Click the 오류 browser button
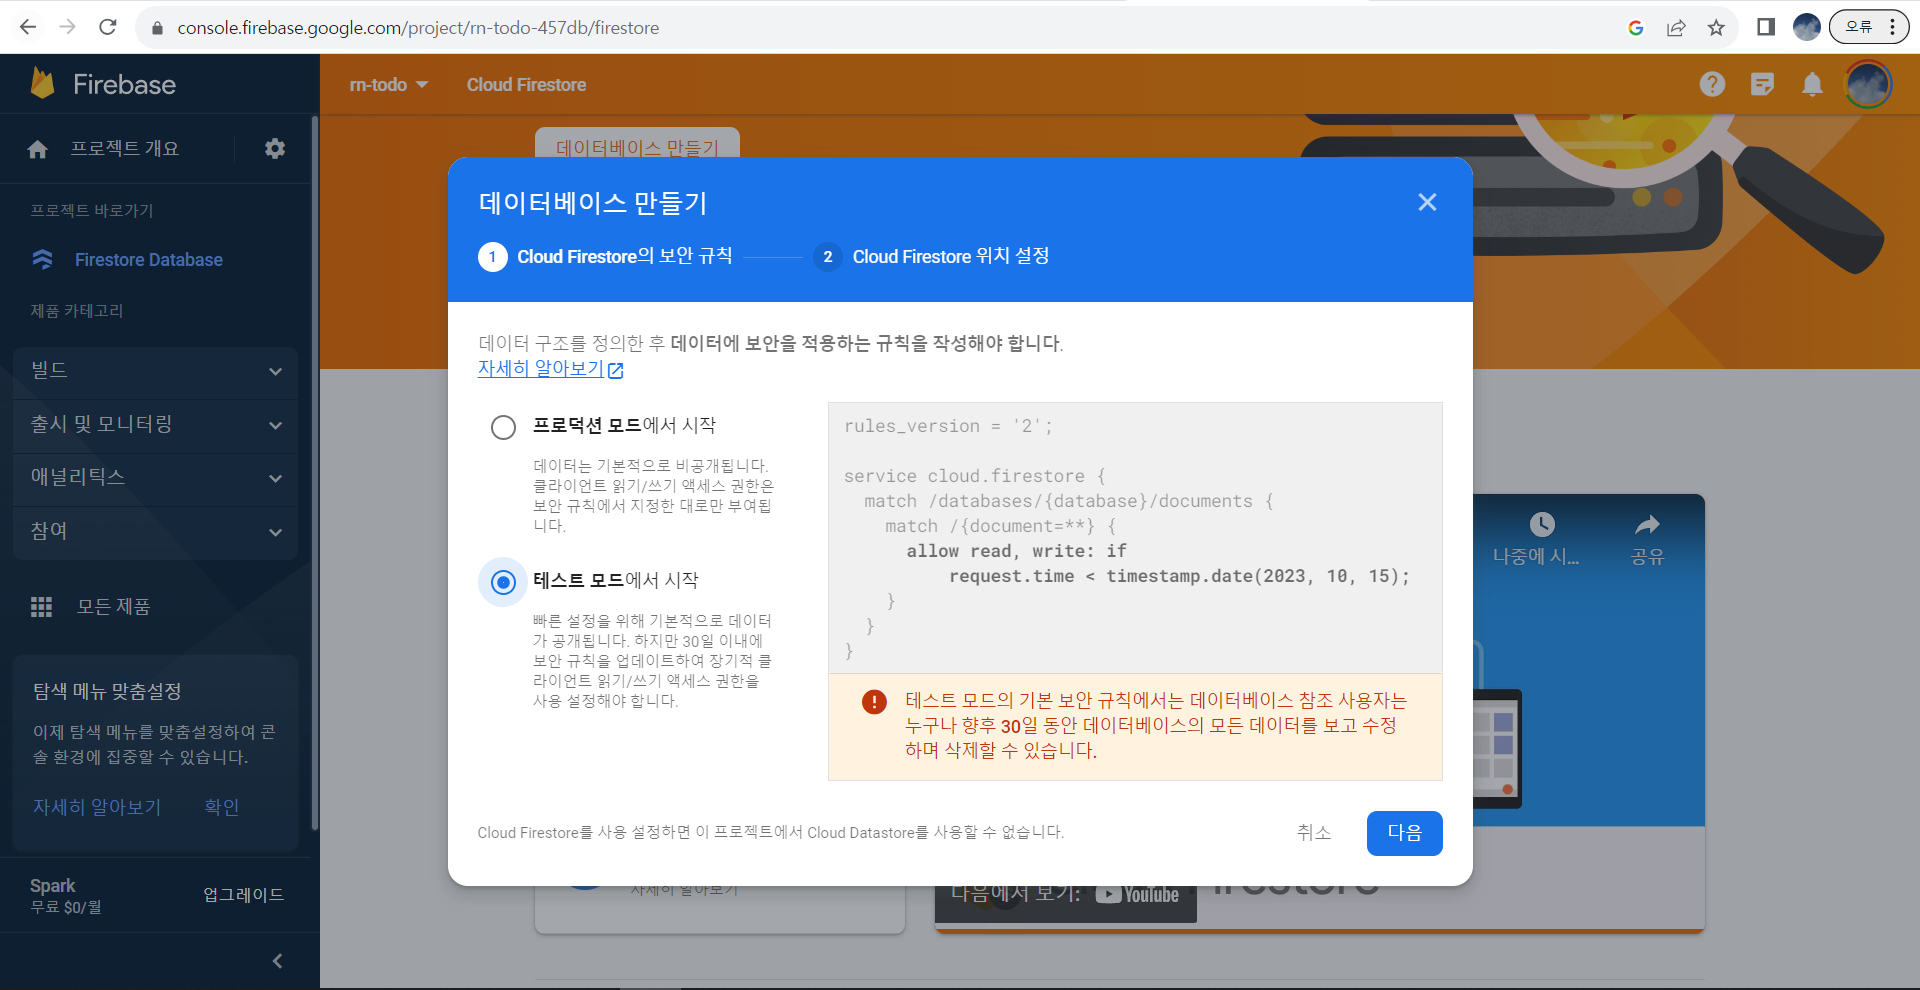 [x=1868, y=27]
